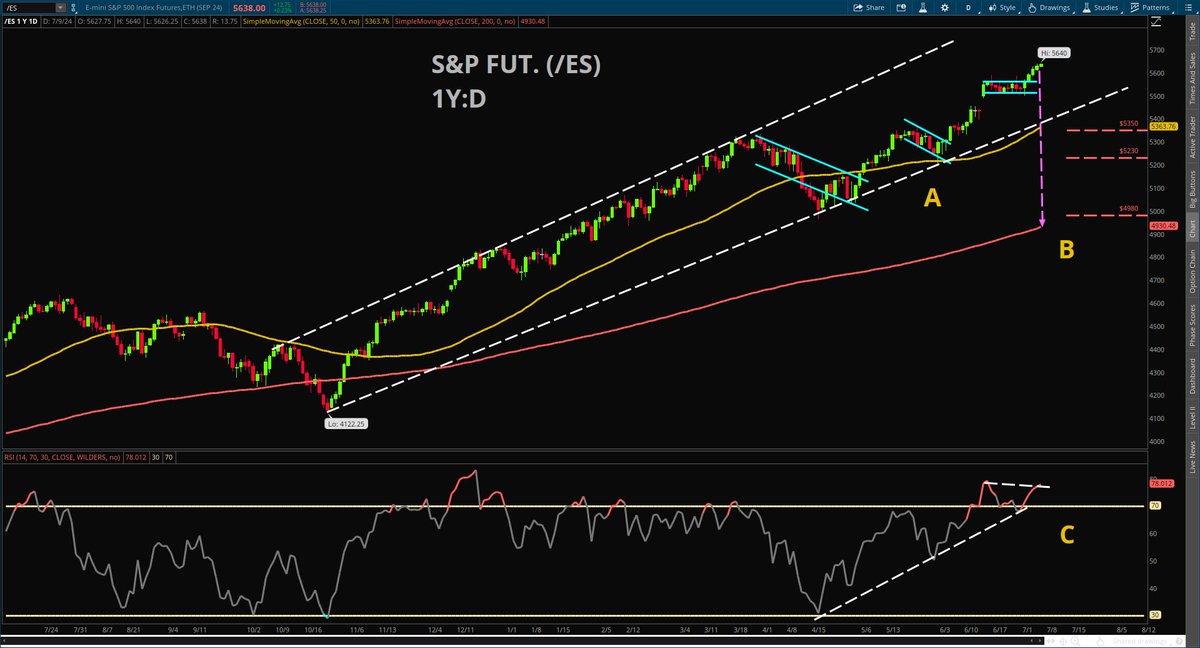Click the Hi: 5640 price bubble

click(x=1053, y=51)
